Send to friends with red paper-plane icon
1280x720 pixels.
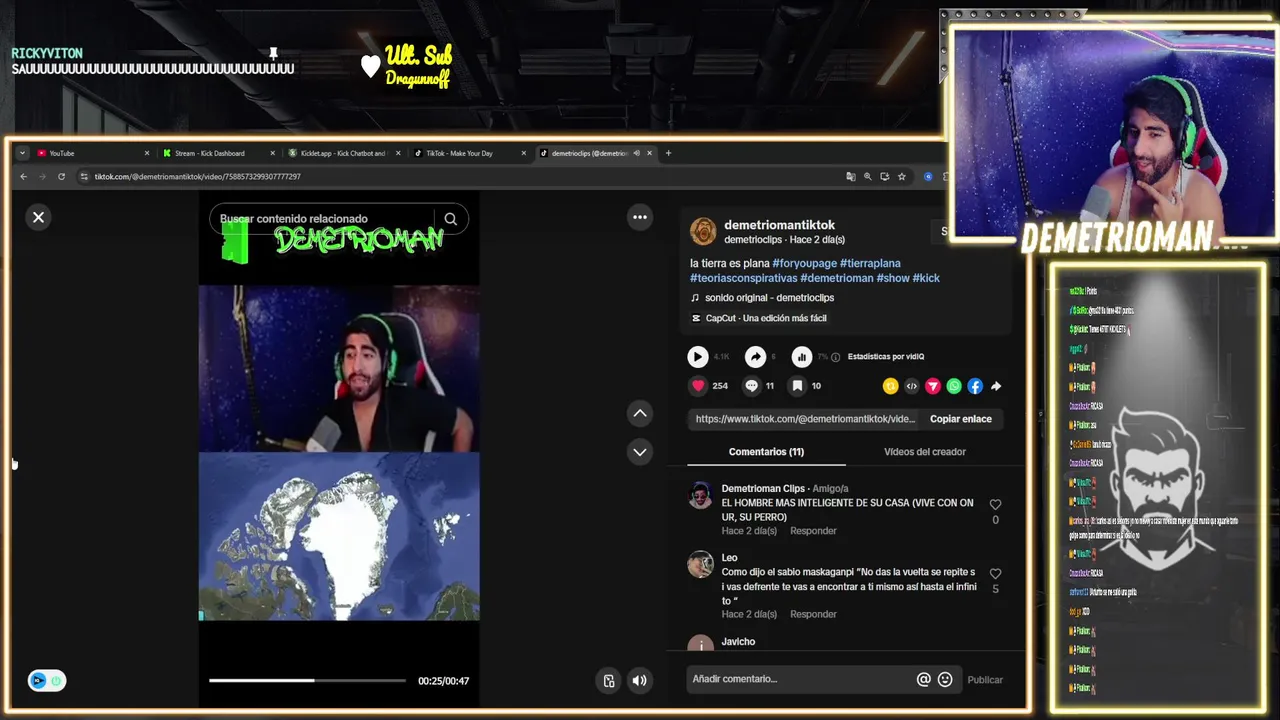pyautogui.click(x=933, y=386)
